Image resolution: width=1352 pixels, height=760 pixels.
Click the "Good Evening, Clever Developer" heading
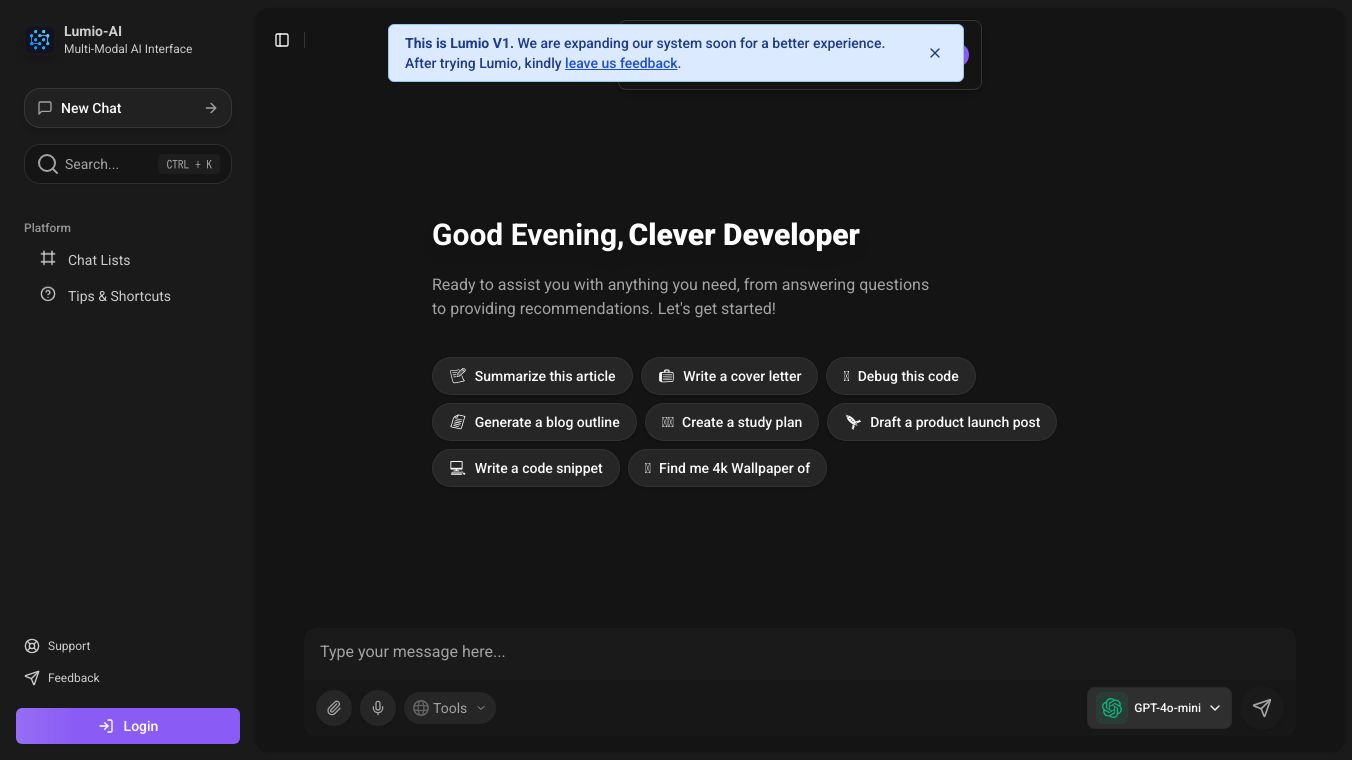(x=646, y=235)
